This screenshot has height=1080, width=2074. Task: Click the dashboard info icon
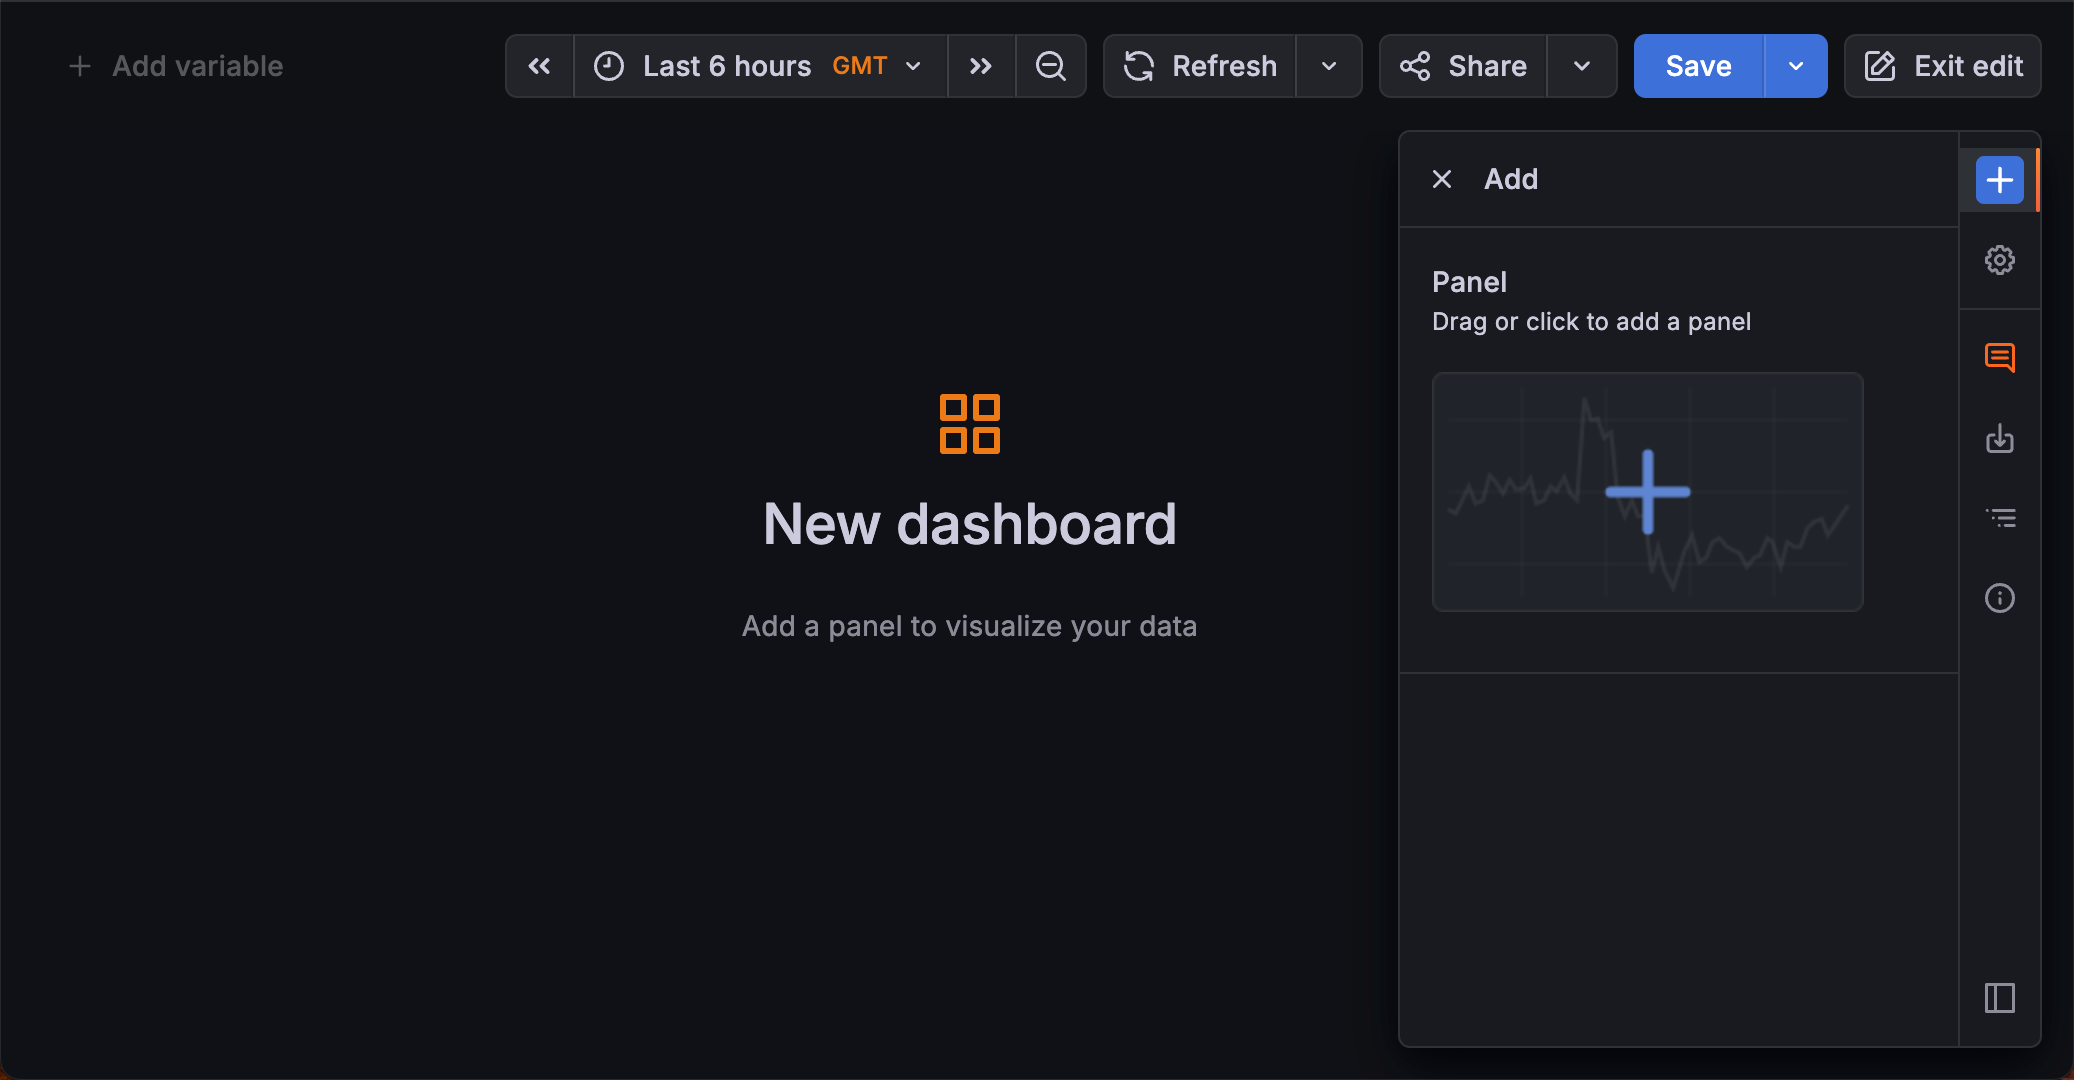[1998, 597]
